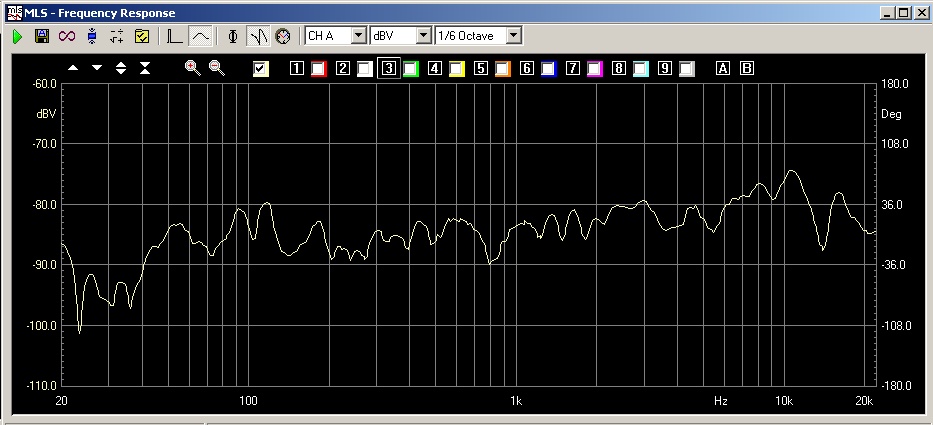The width and height of the screenshot is (933, 425).
Task: Click the blue overlay 6 color box
Action: pyautogui.click(x=548, y=69)
